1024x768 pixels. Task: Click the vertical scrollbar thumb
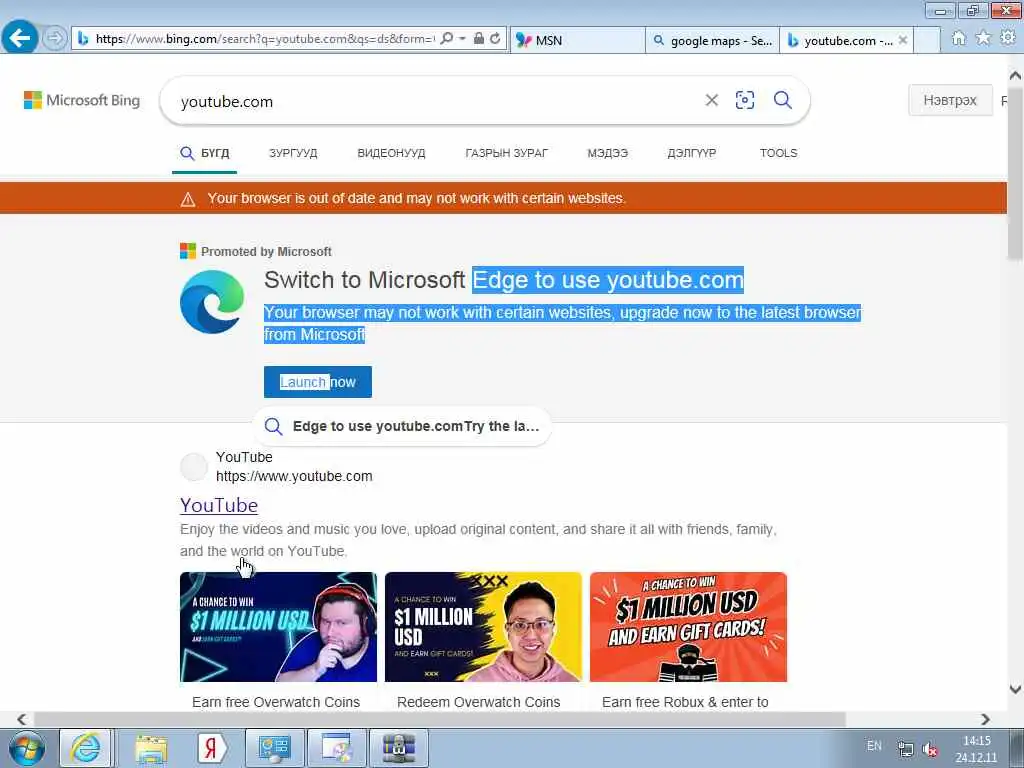pos(1015,173)
